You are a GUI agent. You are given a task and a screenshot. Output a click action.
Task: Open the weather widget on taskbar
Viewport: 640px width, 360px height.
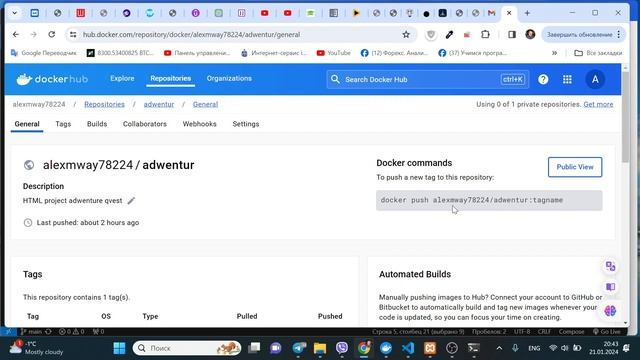point(37,348)
